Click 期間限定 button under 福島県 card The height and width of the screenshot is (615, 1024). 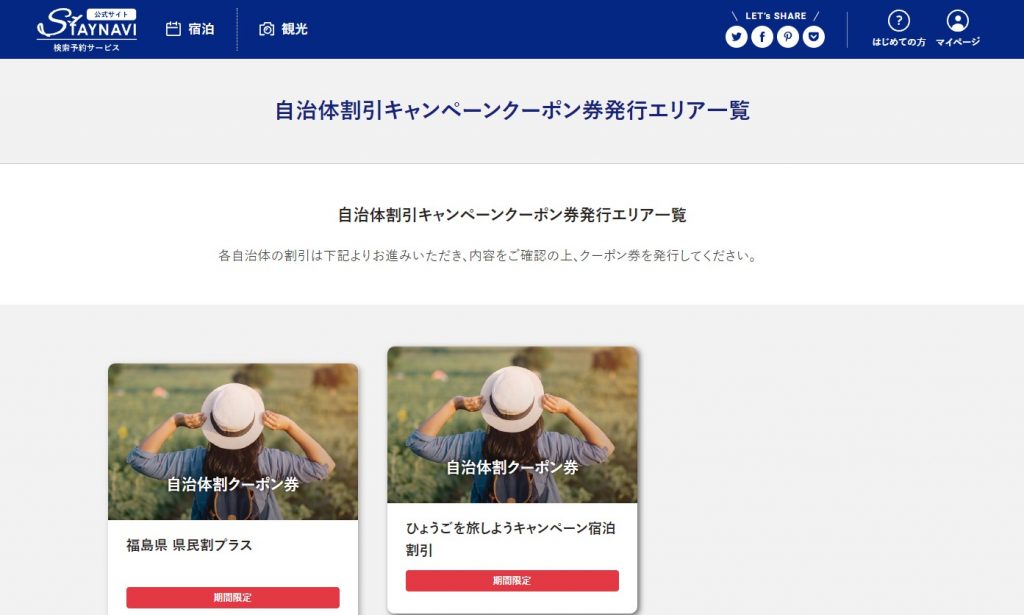point(233,597)
